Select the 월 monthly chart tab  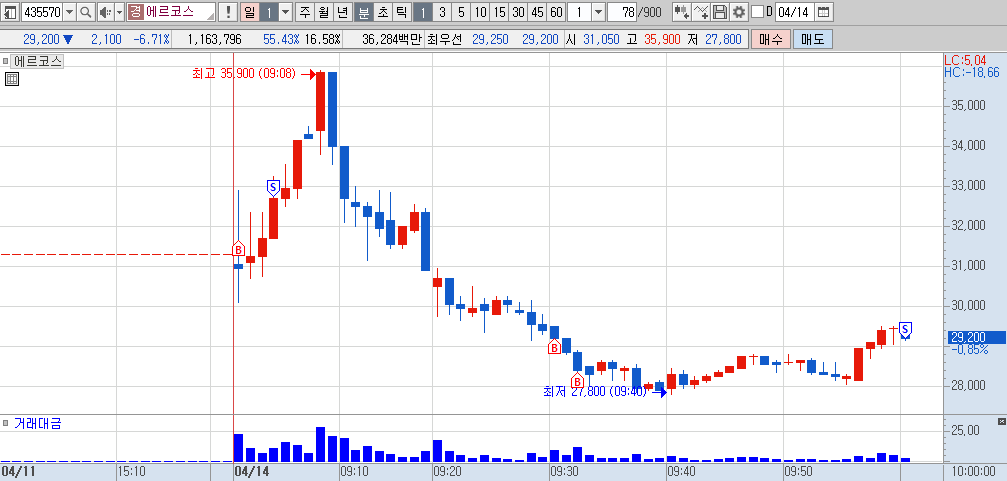[x=324, y=12]
